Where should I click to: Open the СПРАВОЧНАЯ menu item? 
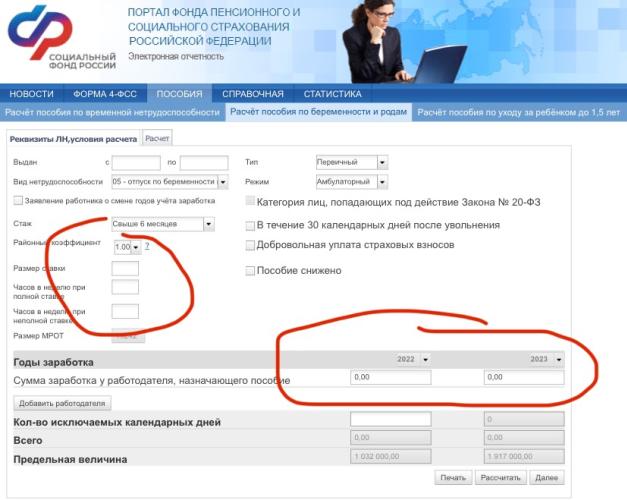pyautogui.click(x=253, y=94)
